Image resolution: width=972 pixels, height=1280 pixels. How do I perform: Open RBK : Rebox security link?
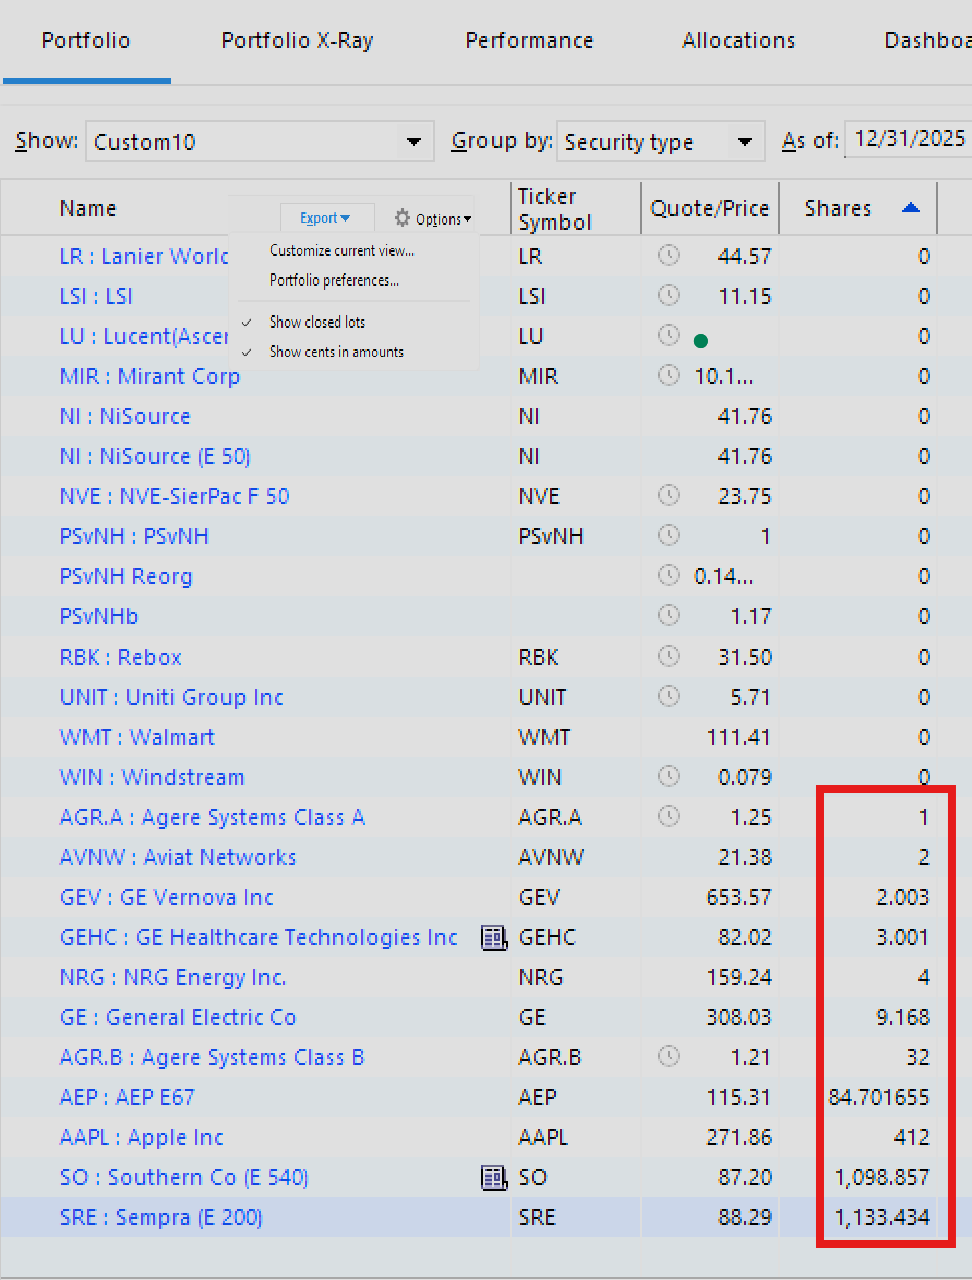(120, 657)
